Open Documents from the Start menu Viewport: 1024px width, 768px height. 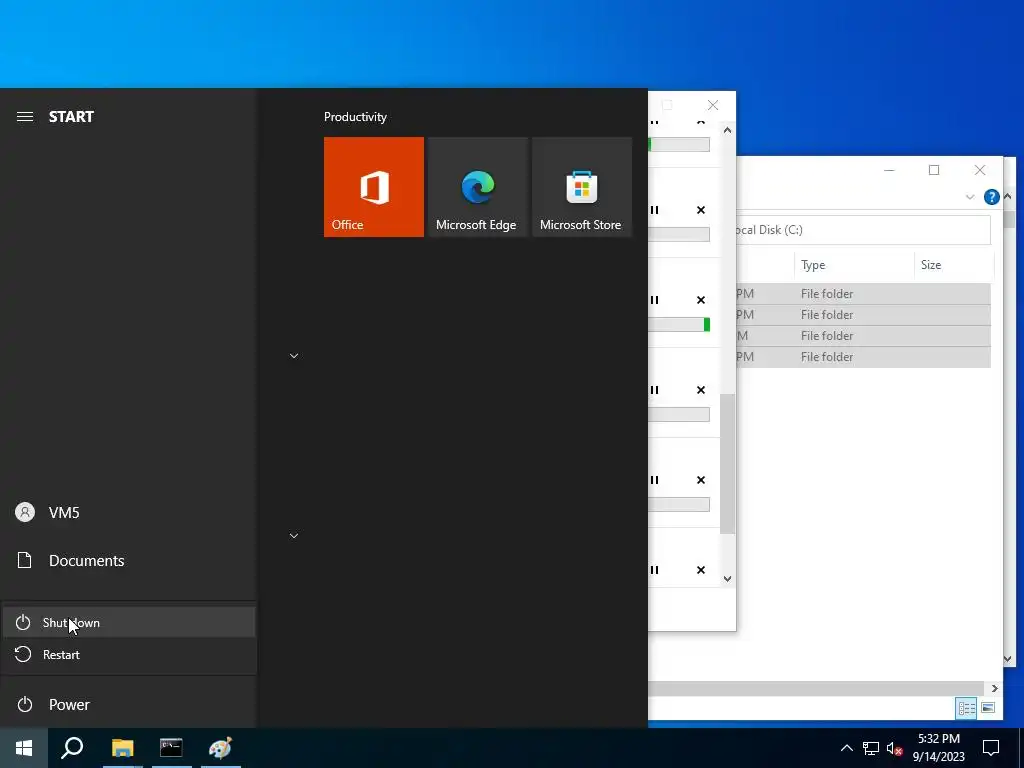tap(129, 560)
